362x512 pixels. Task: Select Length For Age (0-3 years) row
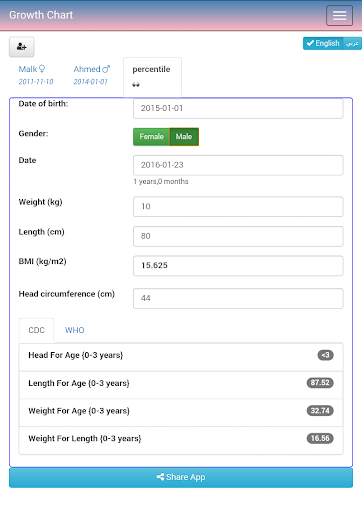[x=181, y=385]
